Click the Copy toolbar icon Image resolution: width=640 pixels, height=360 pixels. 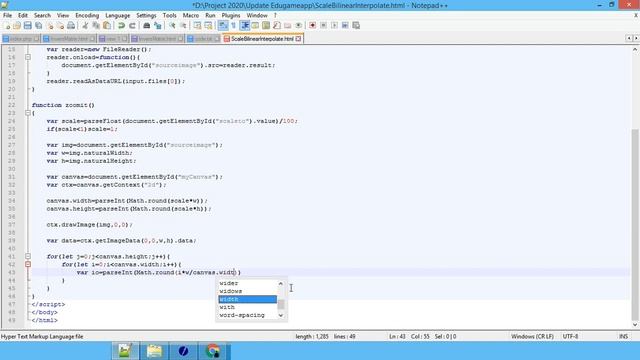[x=96, y=25]
